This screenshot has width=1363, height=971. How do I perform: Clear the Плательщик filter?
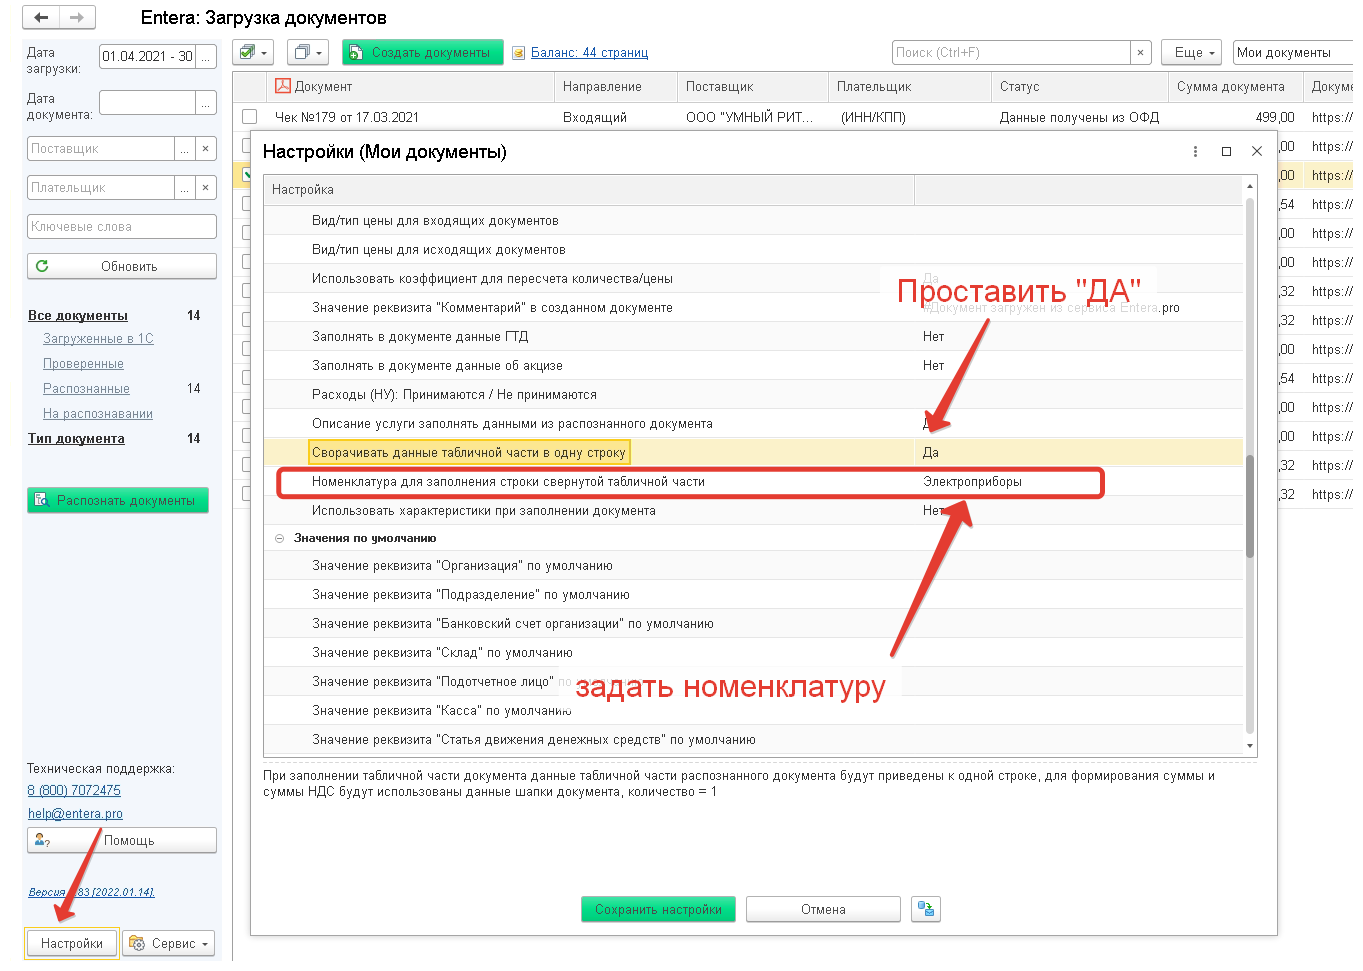(x=206, y=188)
